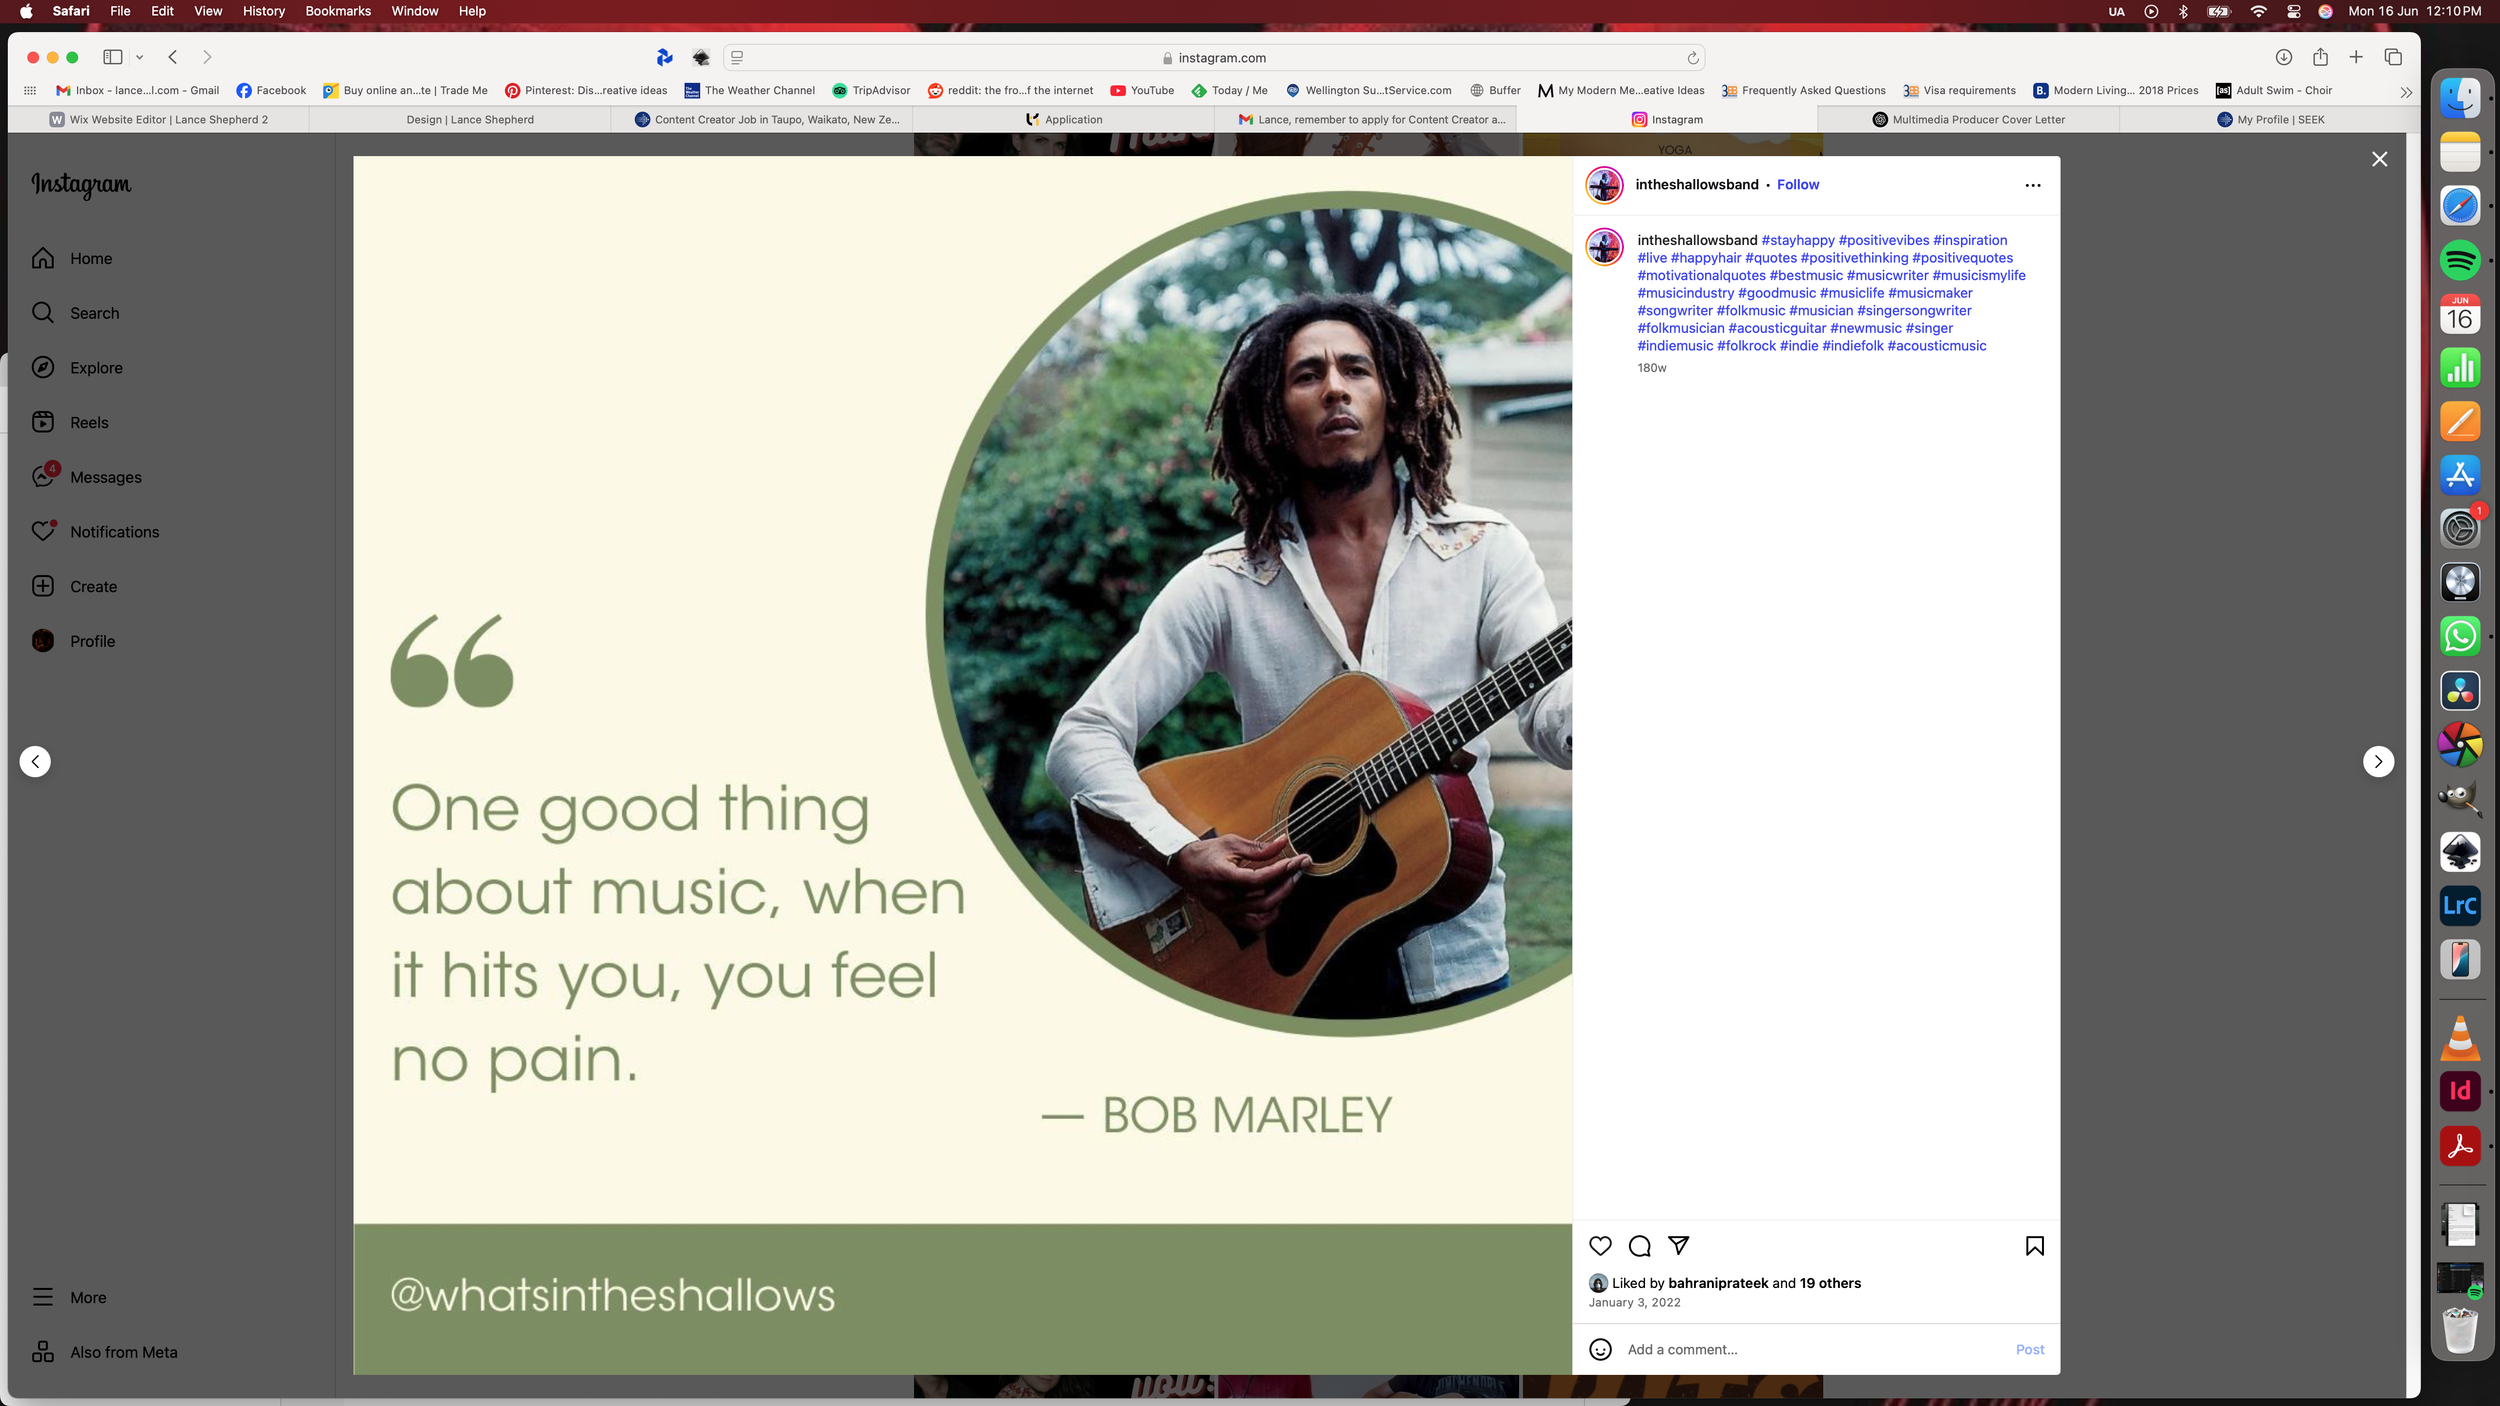Follow intheshallowsband account

[1797, 185]
